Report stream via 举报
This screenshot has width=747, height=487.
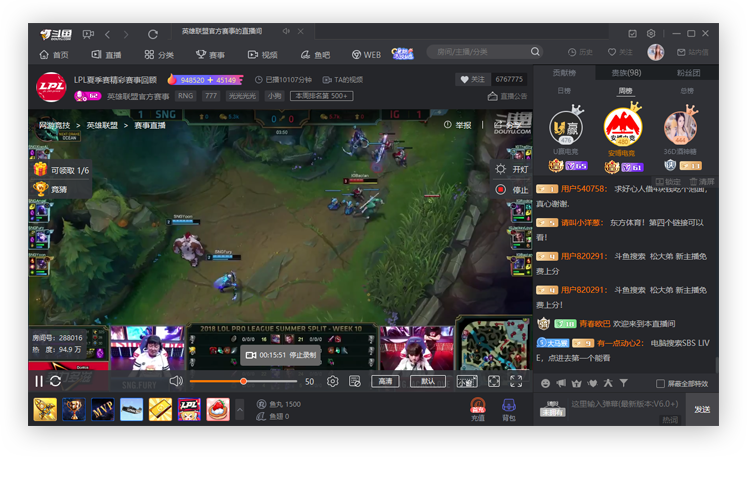point(458,125)
